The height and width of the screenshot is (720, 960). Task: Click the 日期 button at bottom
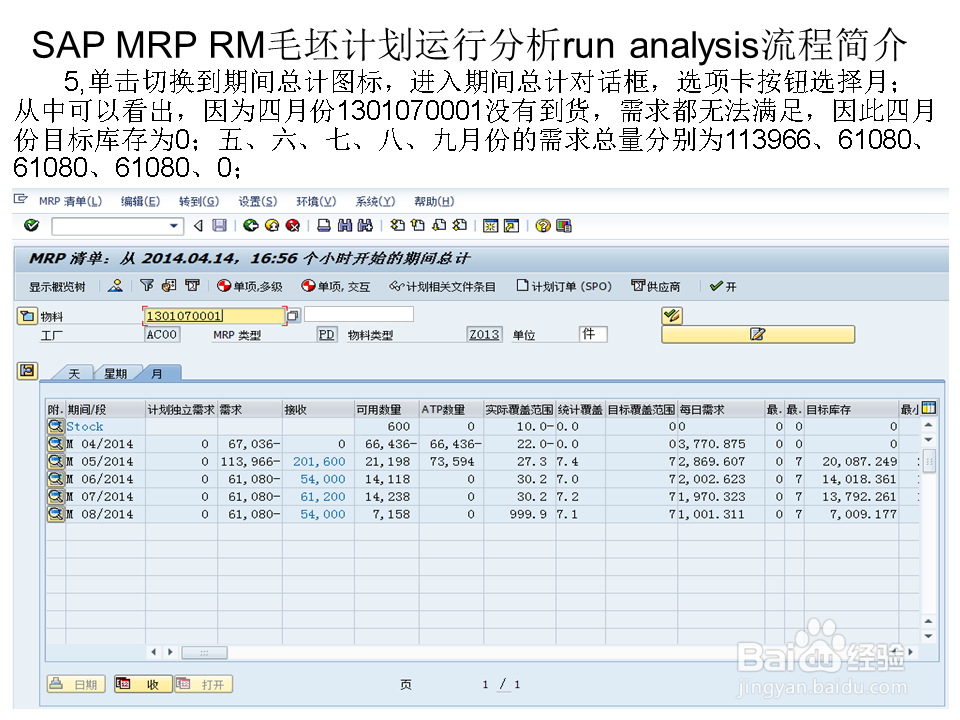(76, 684)
